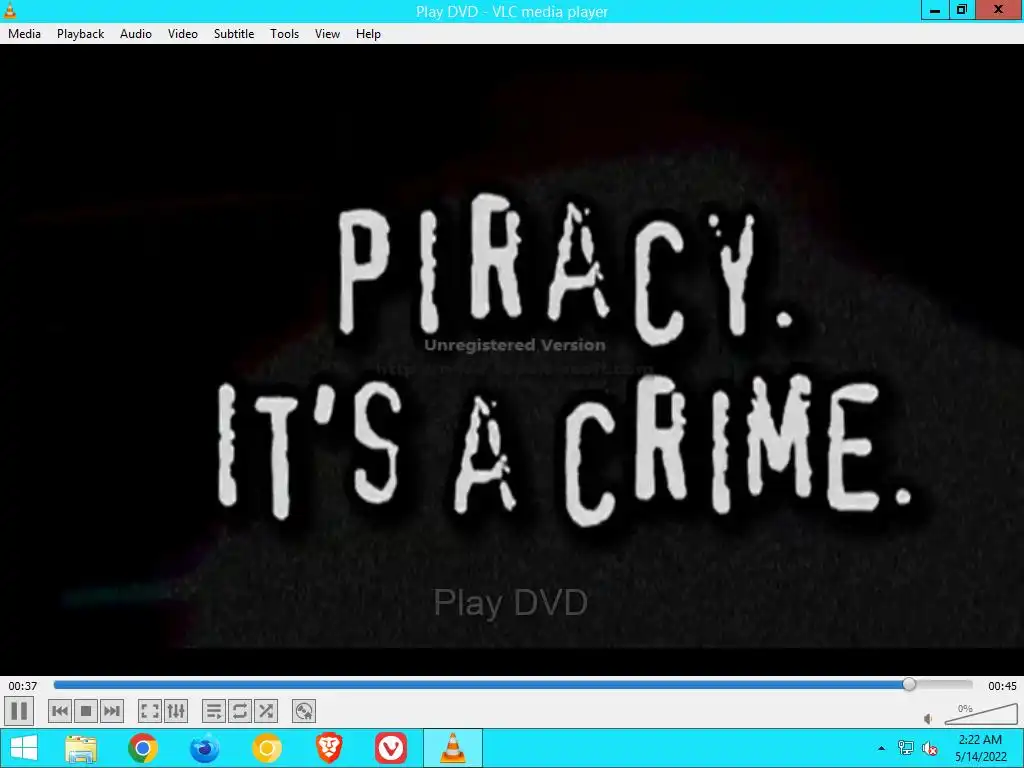Restore down the VLC window
The height and width of the screenshot is (768, 1024).
961,10
